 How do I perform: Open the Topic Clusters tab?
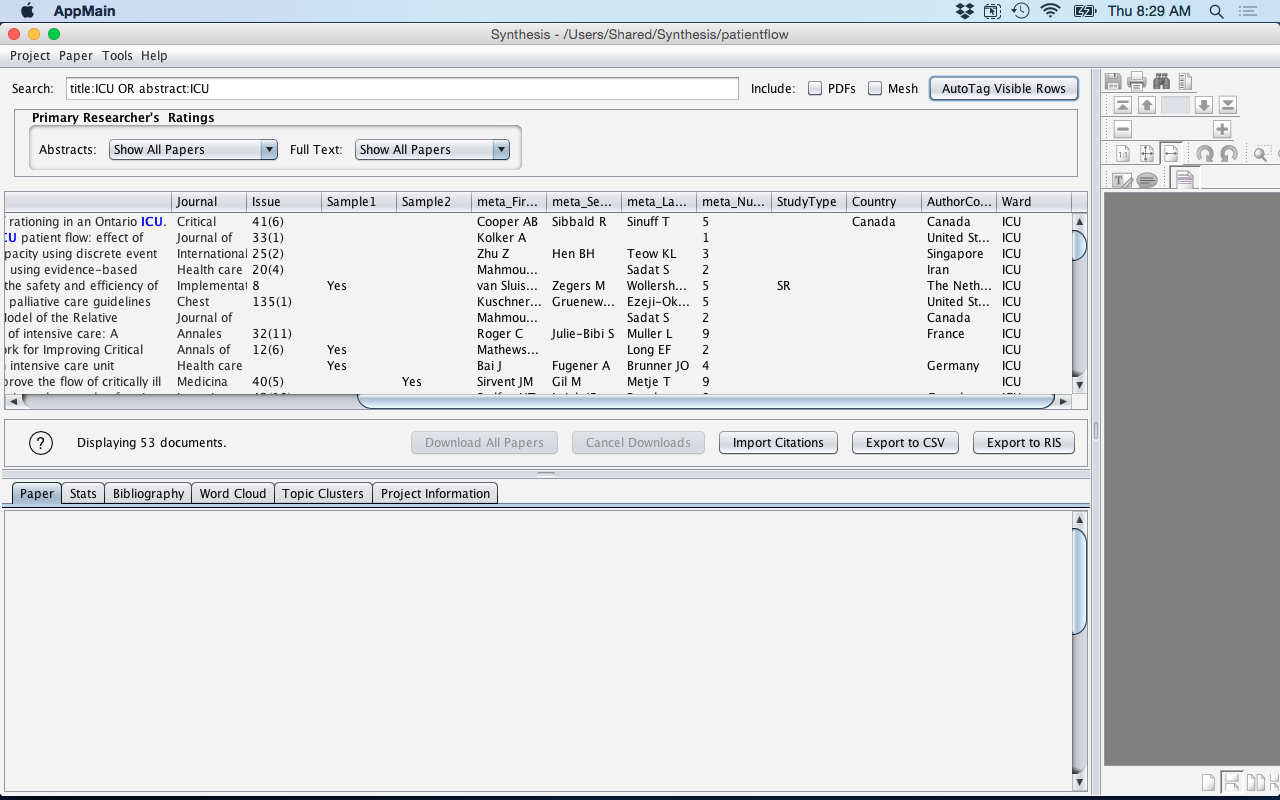tap(322, 493)
